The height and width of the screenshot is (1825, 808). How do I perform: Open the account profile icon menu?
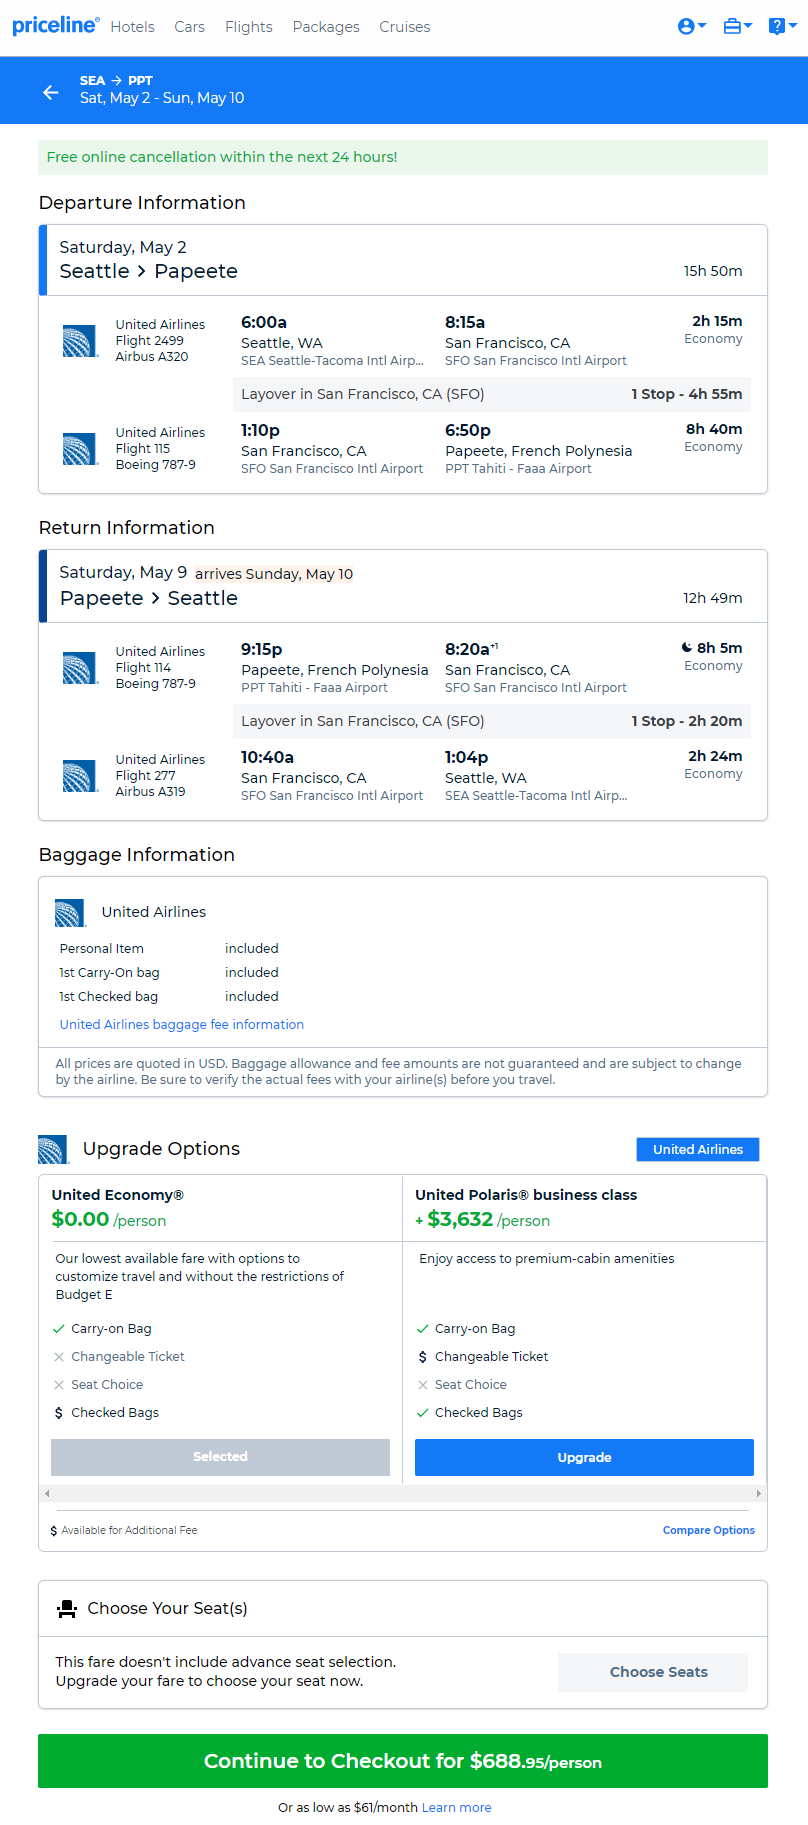pos(691,27)
